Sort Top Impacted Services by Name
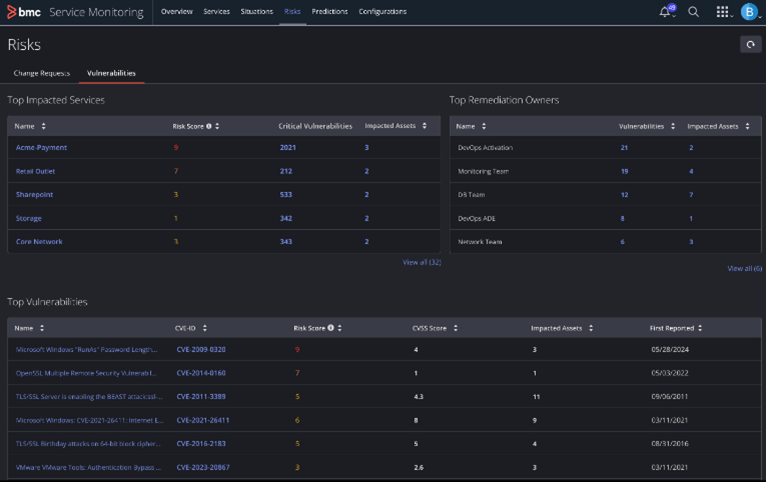Screen dimensions: 766x482 coord(43,126)
